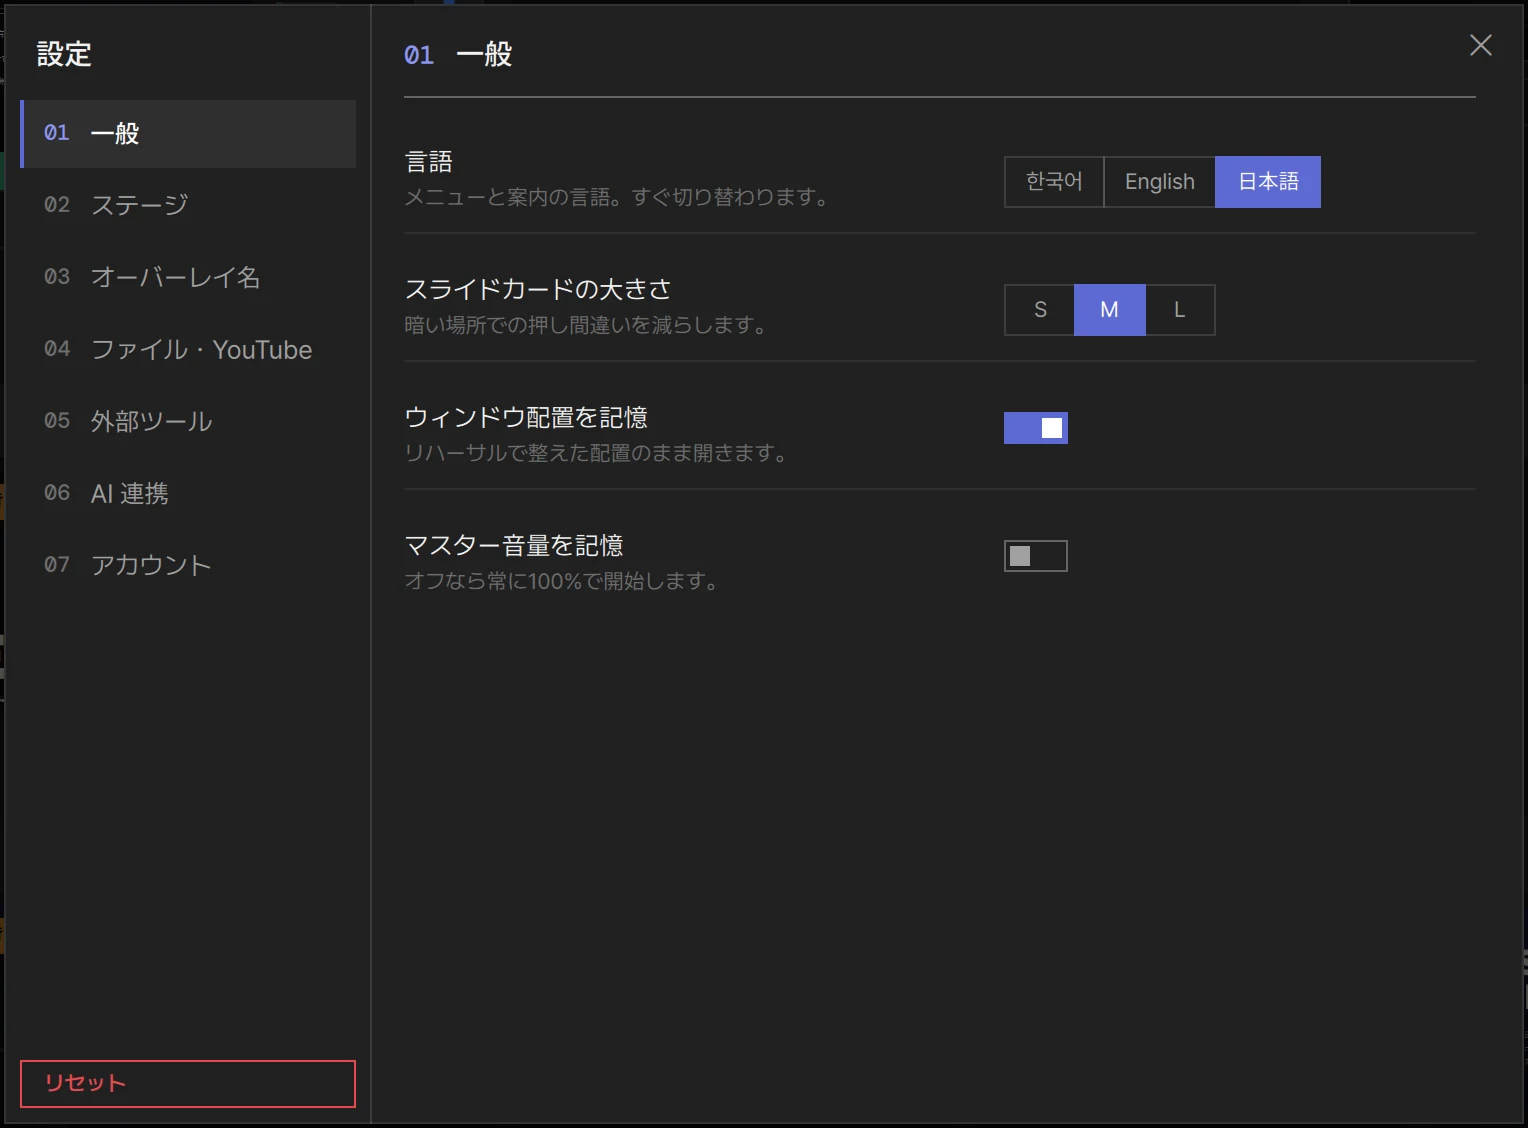Click the 設定 title text

point(64,54)
